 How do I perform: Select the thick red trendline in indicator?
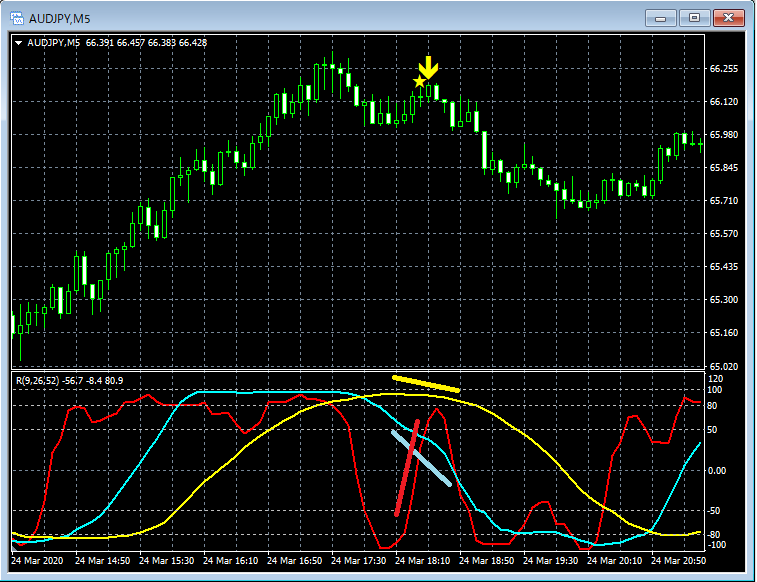pyautogui.click(x=407, y=468)
